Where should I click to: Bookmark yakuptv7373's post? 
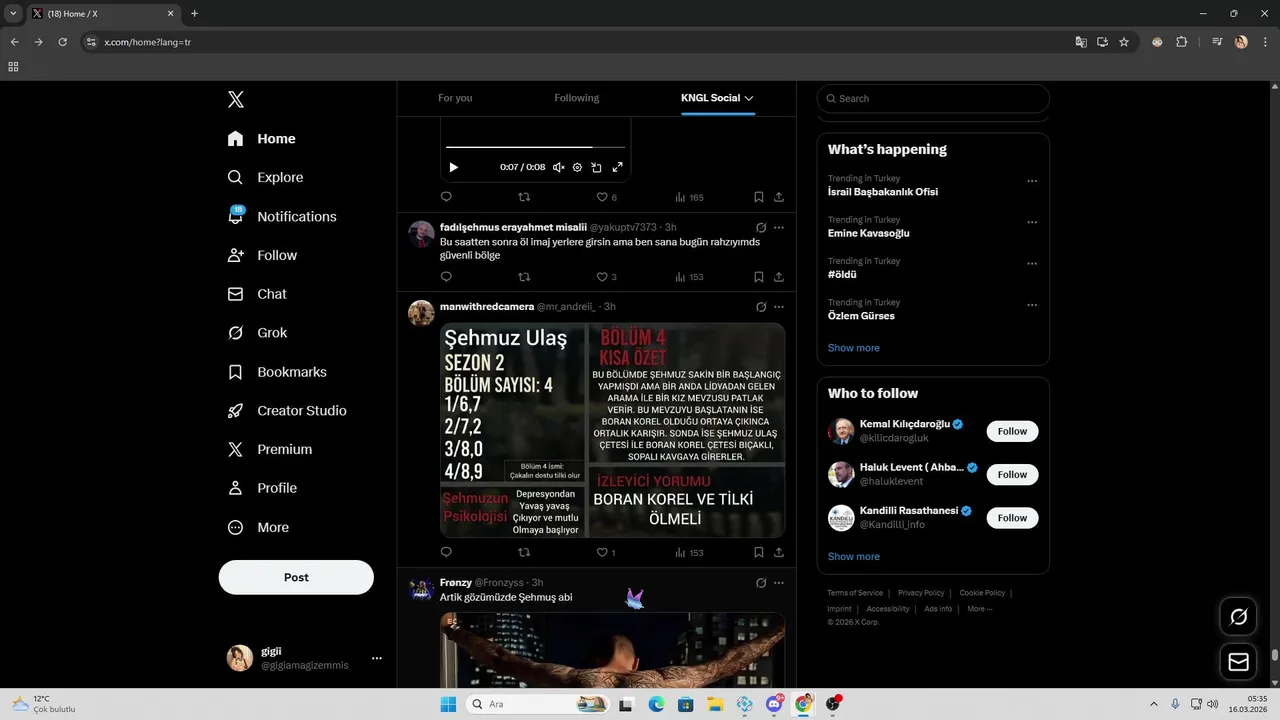coord(759,277)
